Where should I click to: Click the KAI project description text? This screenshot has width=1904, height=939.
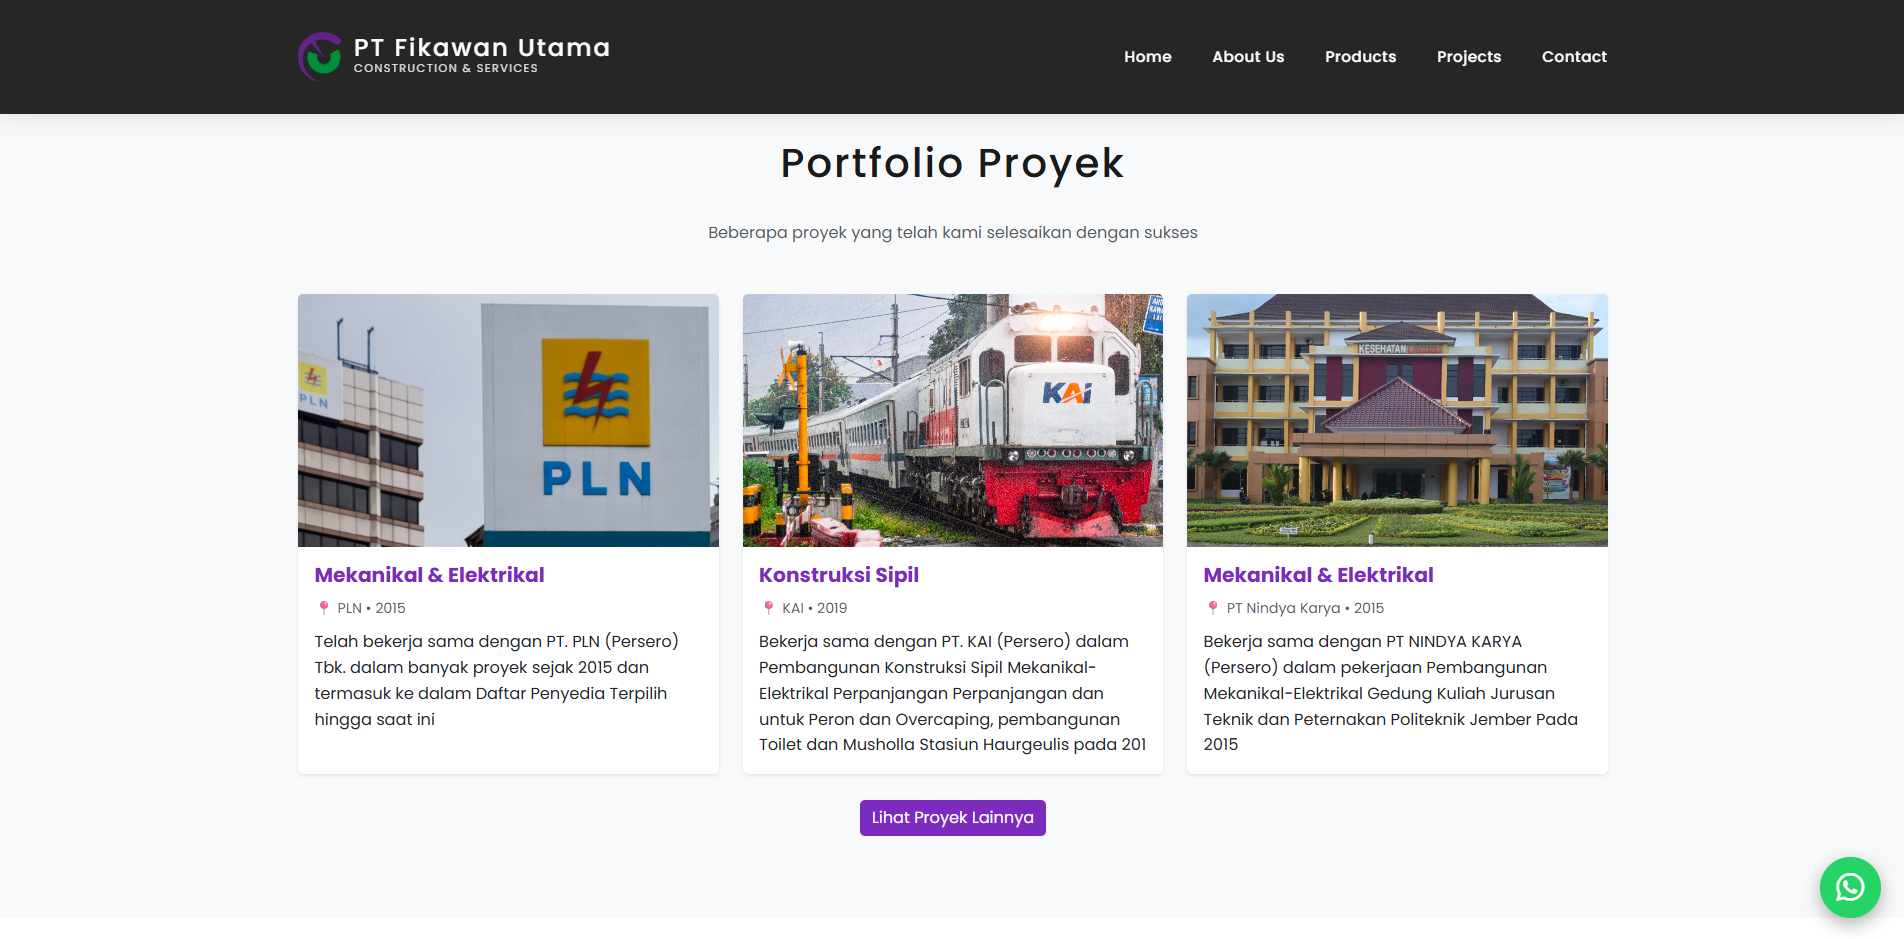click(952, 693)
